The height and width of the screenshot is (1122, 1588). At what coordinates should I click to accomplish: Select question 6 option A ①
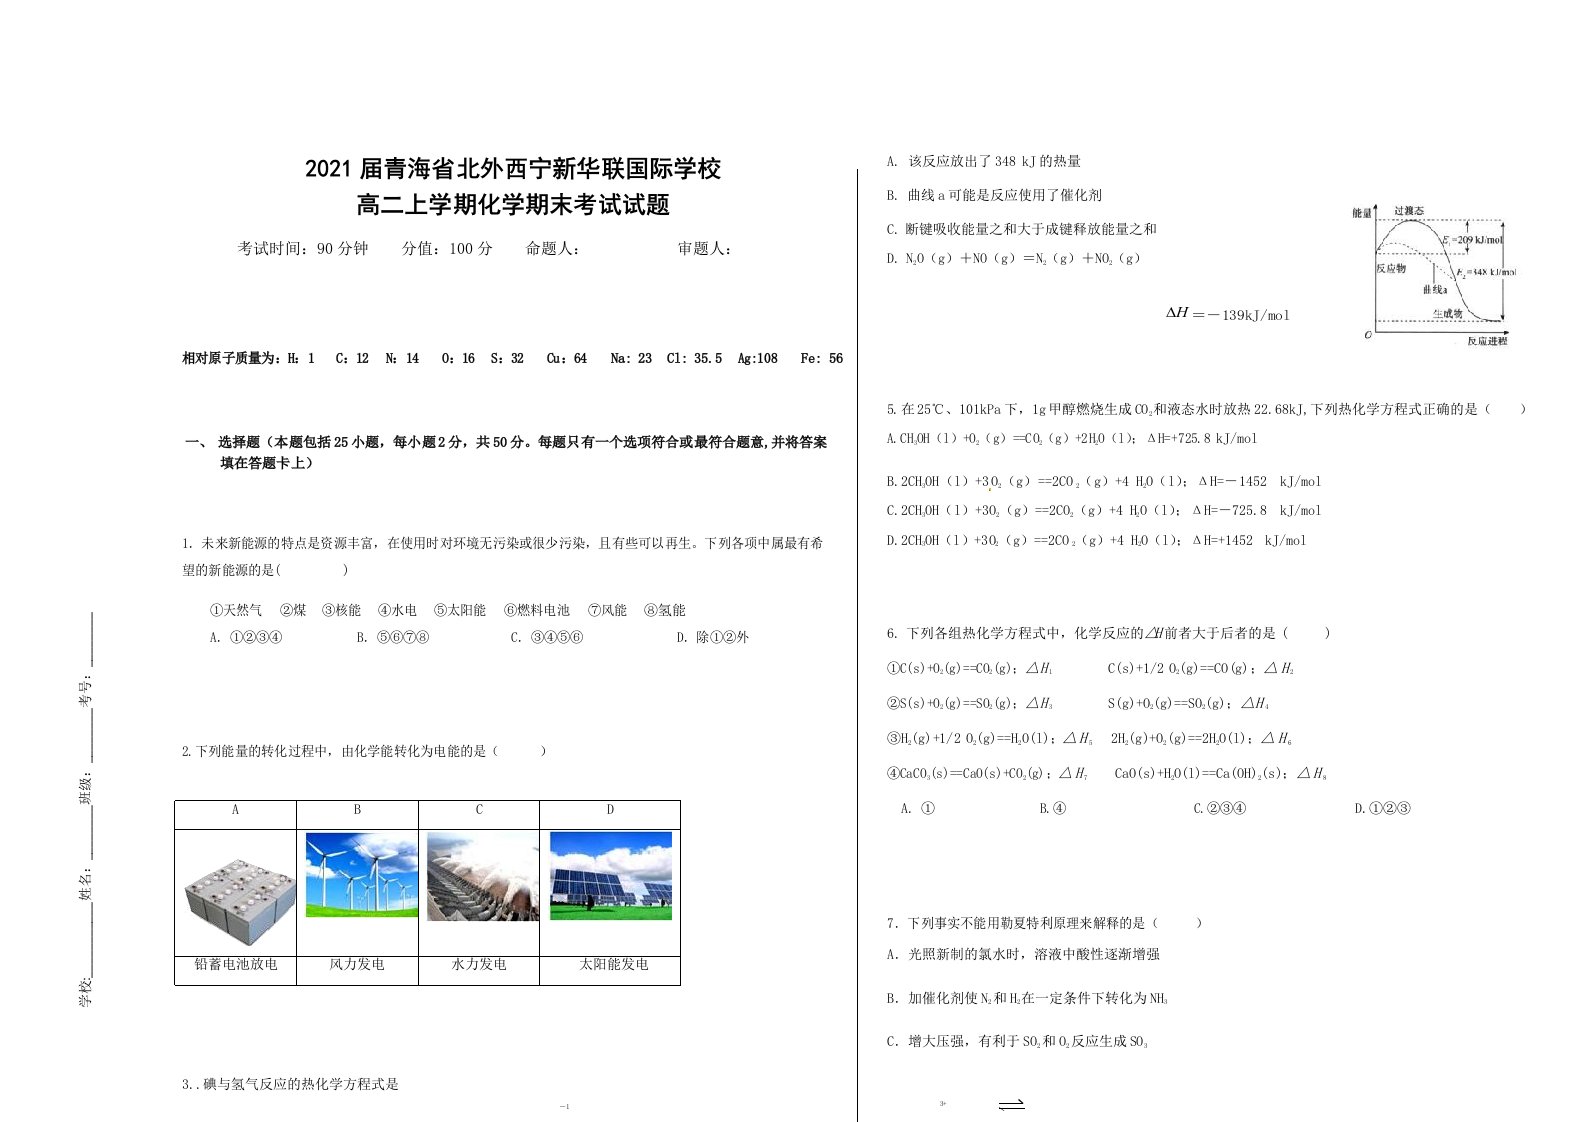click(918, 808)
